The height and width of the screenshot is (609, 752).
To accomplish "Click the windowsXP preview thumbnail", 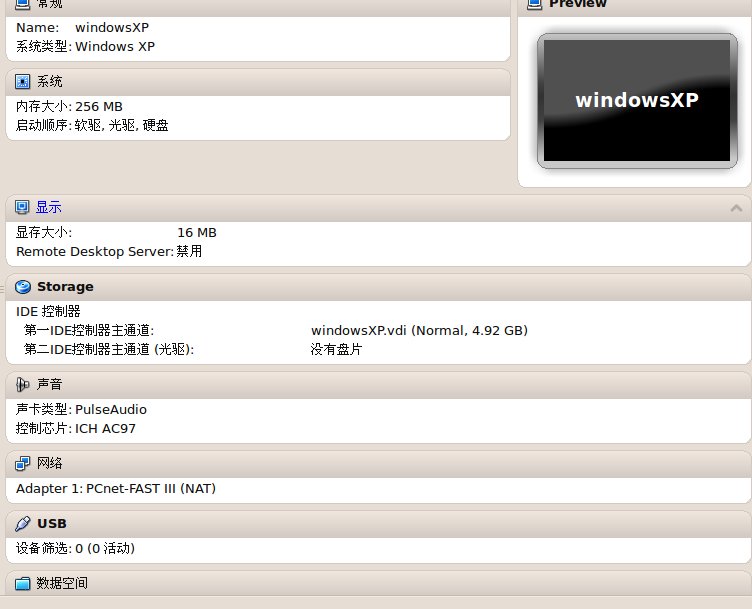I will [x=637, y=101].
